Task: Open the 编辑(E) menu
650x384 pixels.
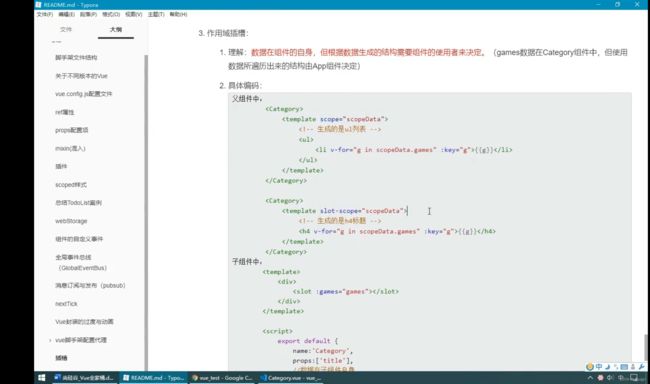Action: coord(66,14)
